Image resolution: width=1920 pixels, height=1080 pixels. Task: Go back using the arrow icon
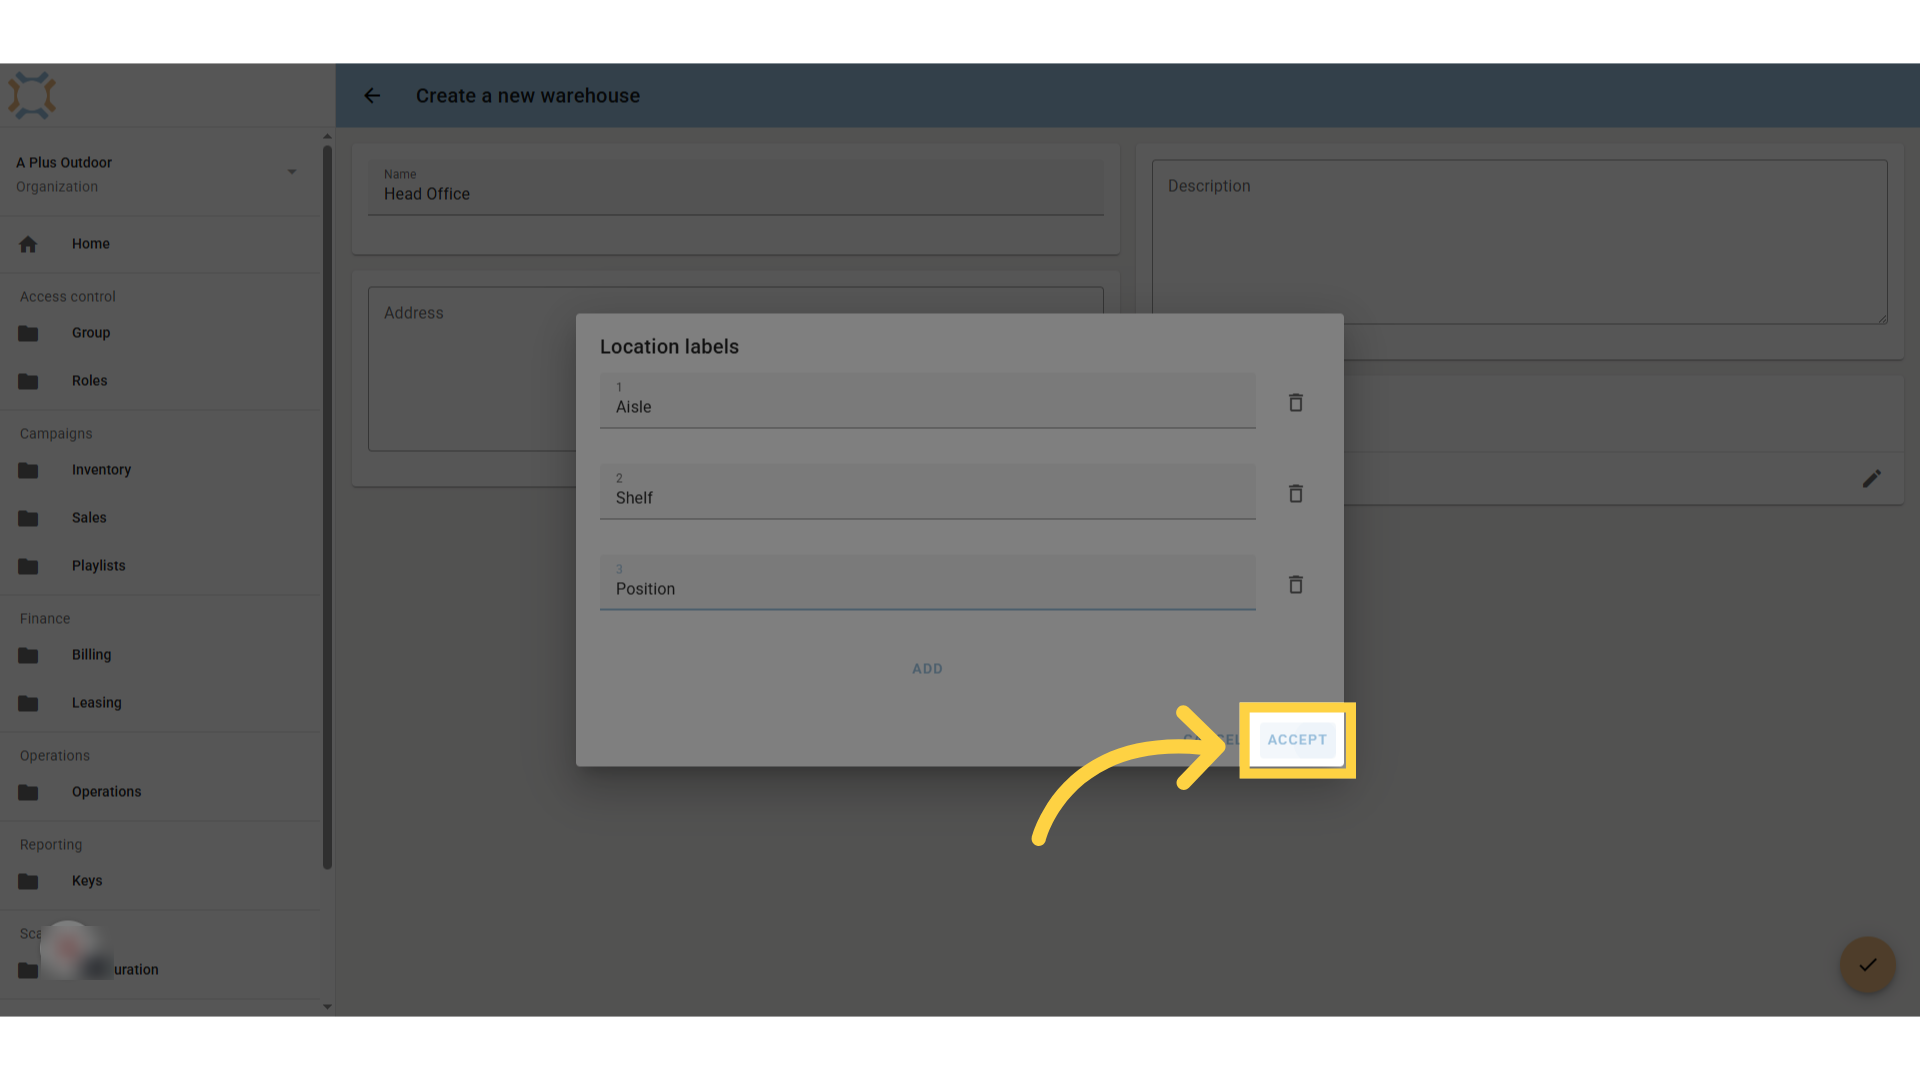coord(372,96)
